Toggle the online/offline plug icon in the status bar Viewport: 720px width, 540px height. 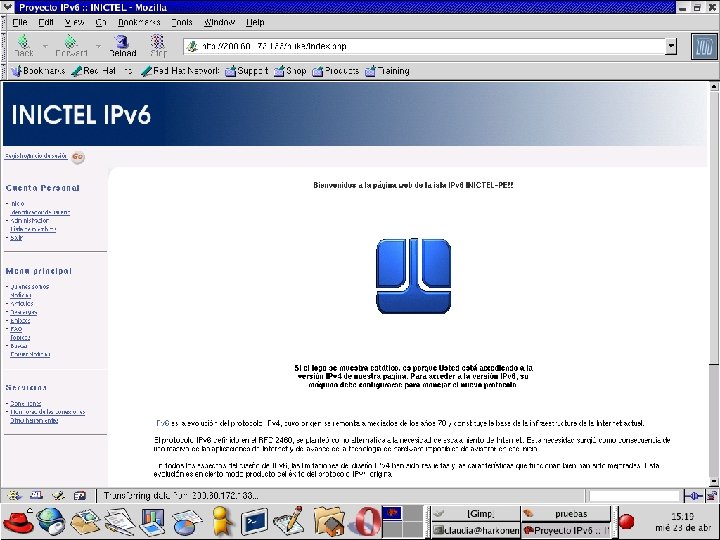tap(693, 496)
